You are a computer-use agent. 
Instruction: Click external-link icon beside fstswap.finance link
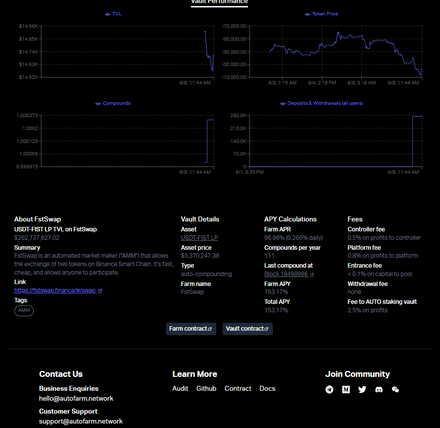100,291
